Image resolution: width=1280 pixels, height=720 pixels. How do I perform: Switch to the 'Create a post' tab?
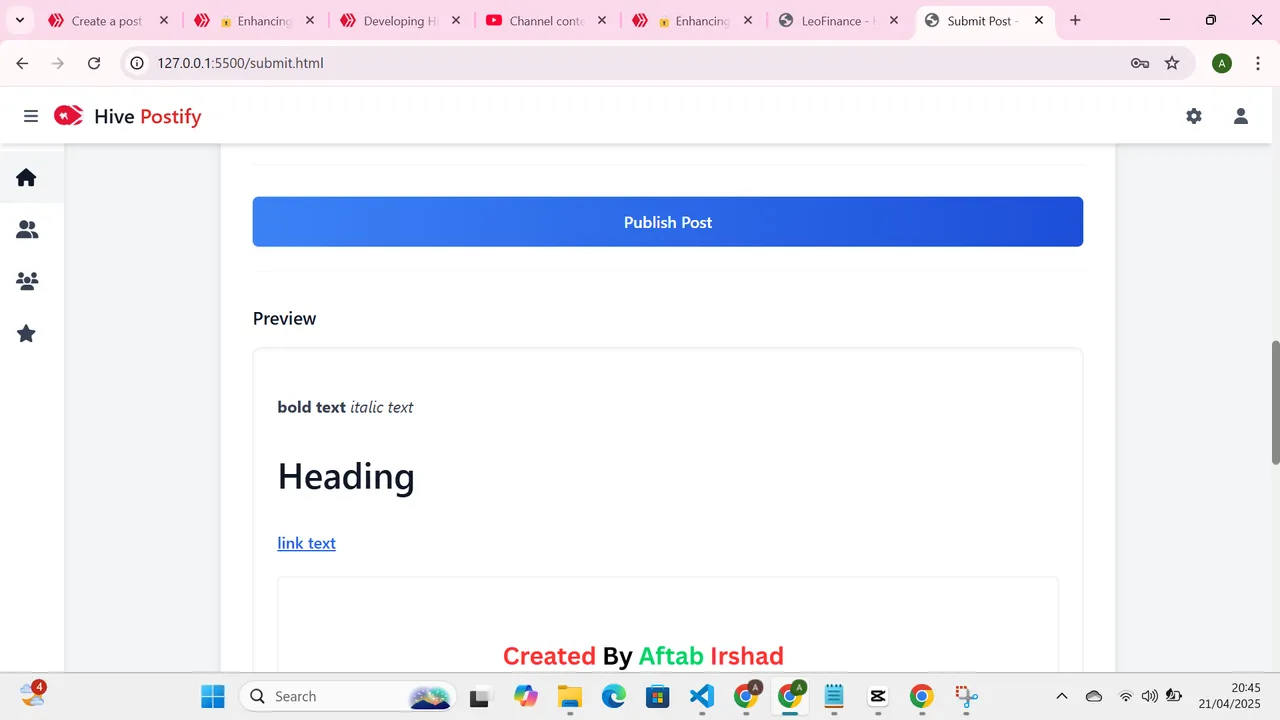(109, 20)
